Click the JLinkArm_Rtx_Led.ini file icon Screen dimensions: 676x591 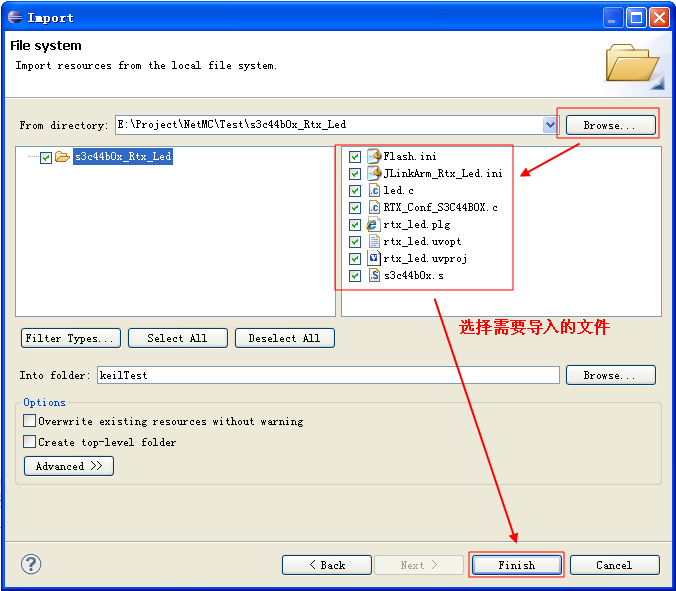point(374,173)
